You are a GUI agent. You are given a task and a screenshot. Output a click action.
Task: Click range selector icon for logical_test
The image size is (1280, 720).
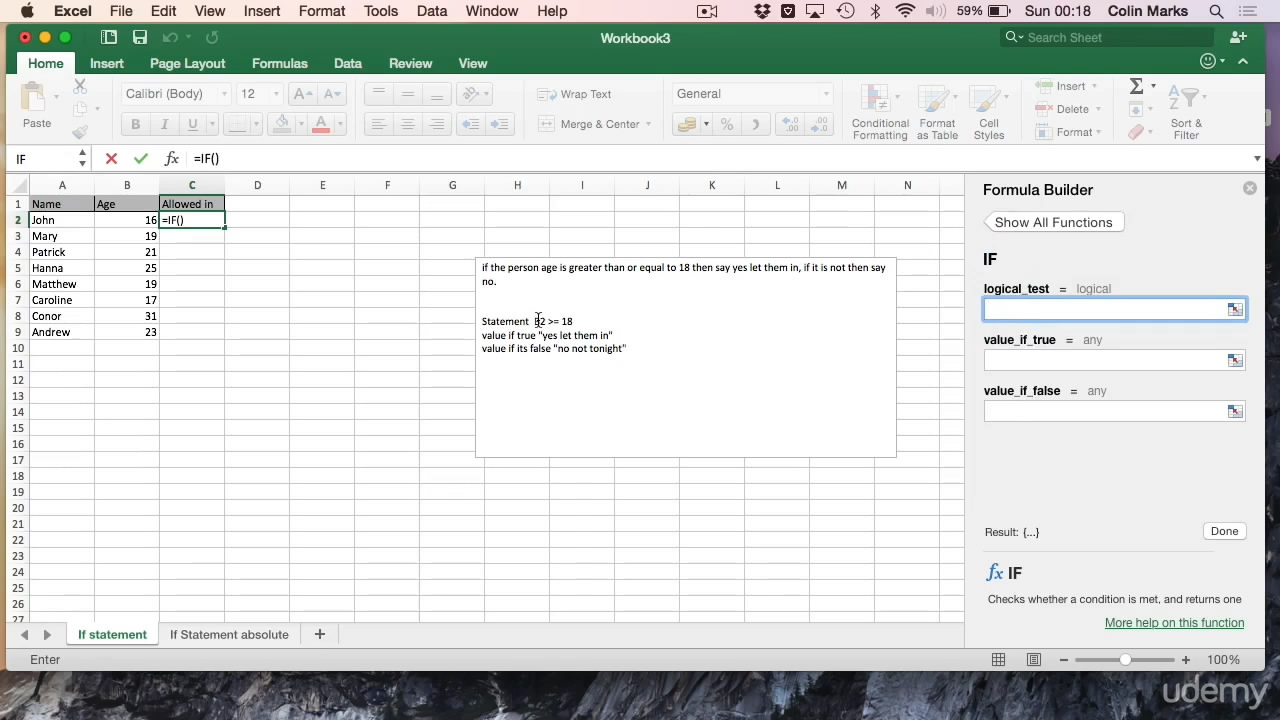tap(1235, 309)
